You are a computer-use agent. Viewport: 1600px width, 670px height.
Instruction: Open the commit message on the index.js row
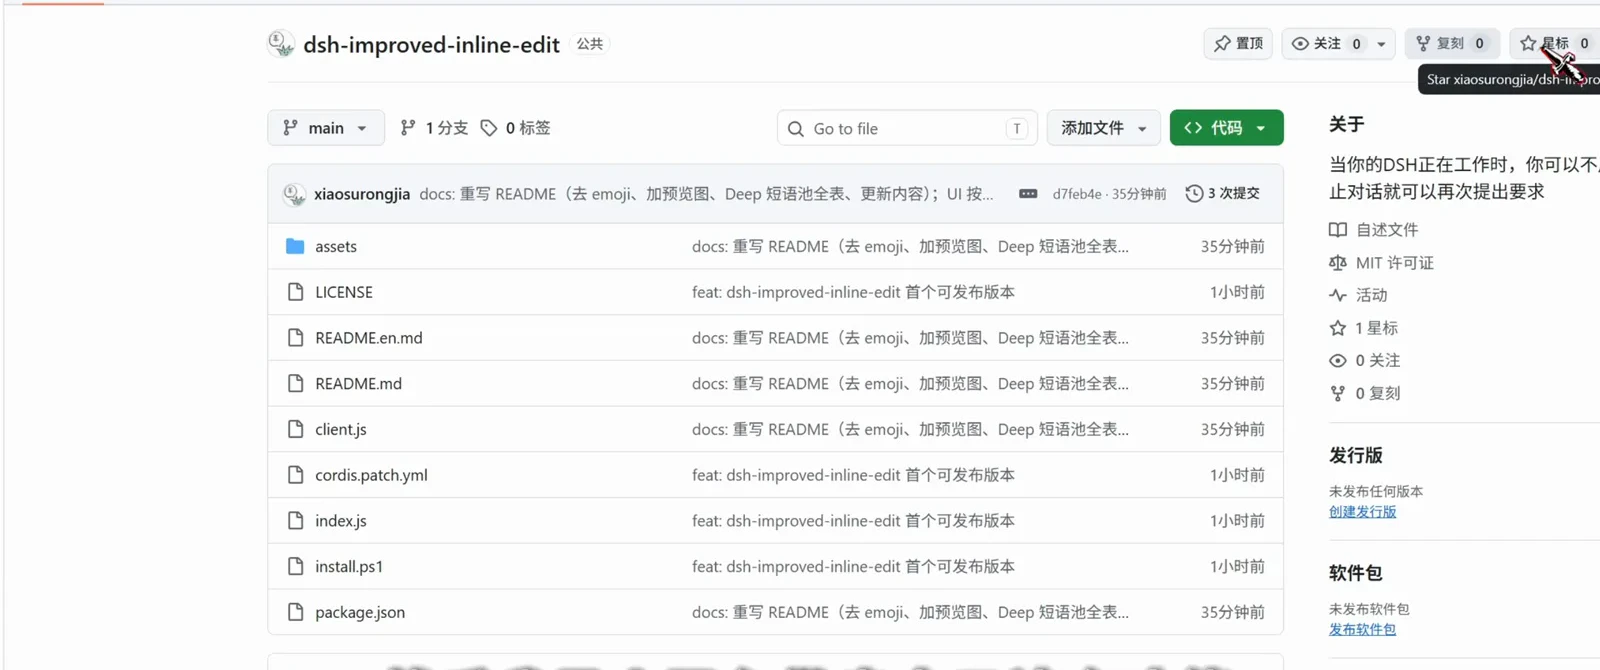tap(853, 521)
